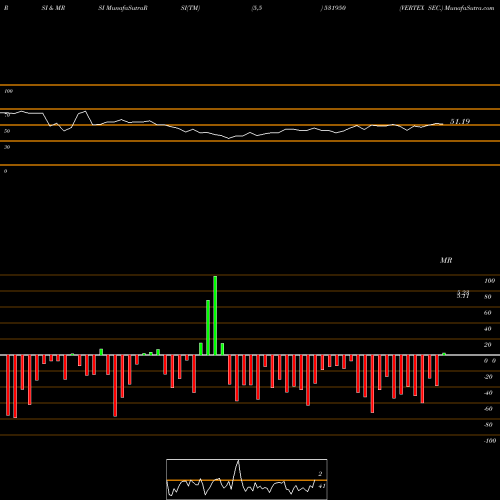Click the 41 value in the mini chart
This screenshot has height=500, width=500.
321,486
